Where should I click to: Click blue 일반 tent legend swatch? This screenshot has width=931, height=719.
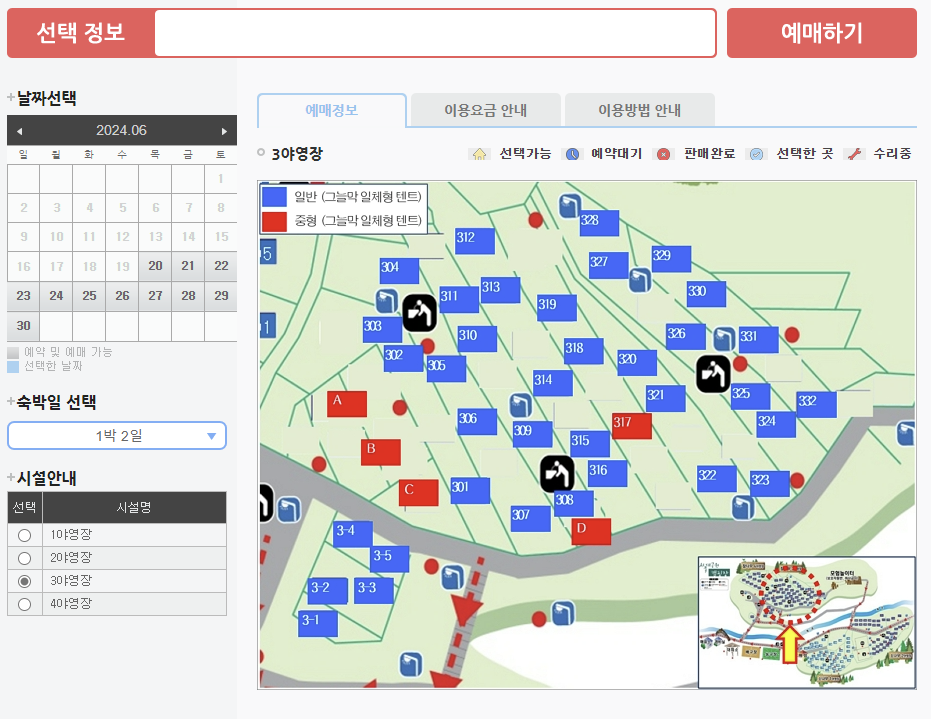pos(274,197)
